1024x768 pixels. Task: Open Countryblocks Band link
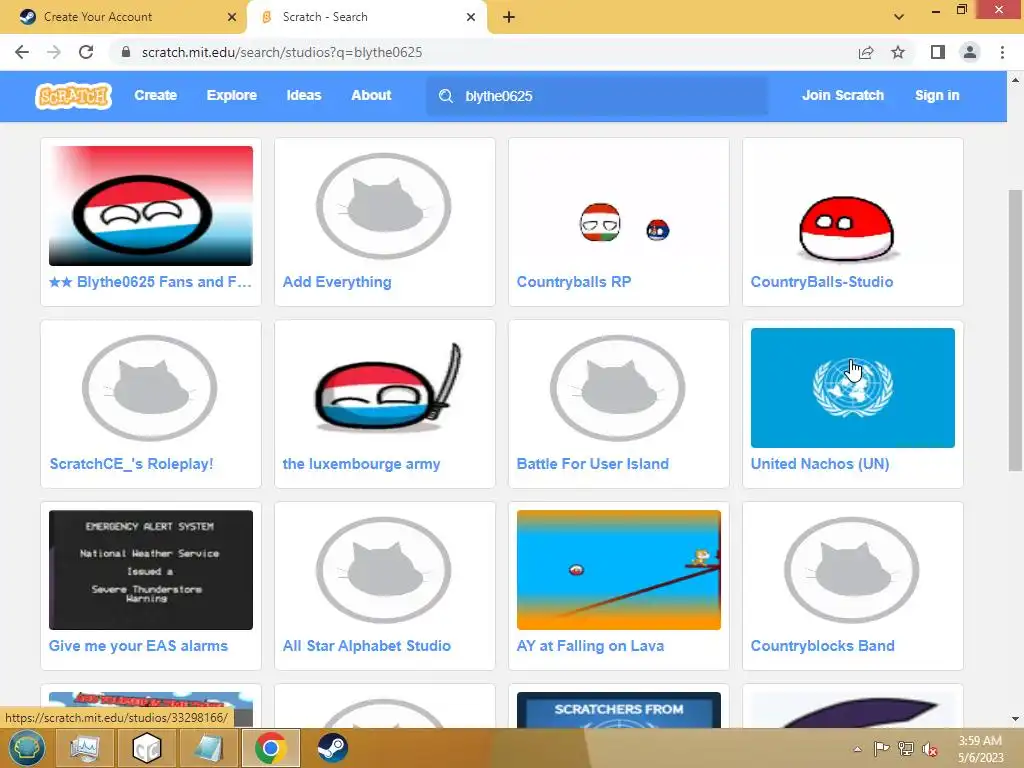click(x=822, y=646)
